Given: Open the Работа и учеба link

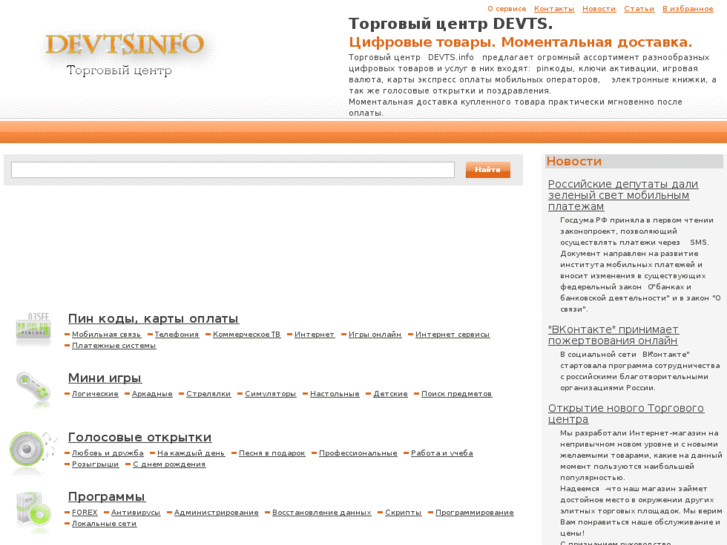Looking at the screenshot, I should tap(442, 453).
